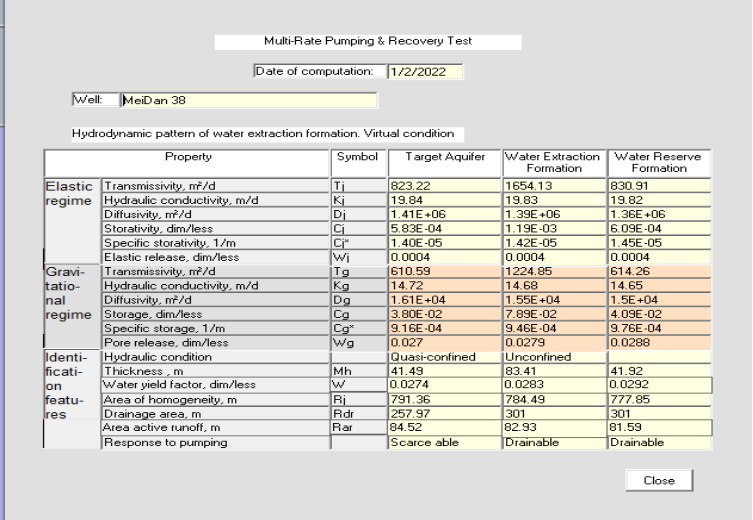Select pore release value 0.0288
This screenshot has height=520, width=753.
click(x=659, y=342)
